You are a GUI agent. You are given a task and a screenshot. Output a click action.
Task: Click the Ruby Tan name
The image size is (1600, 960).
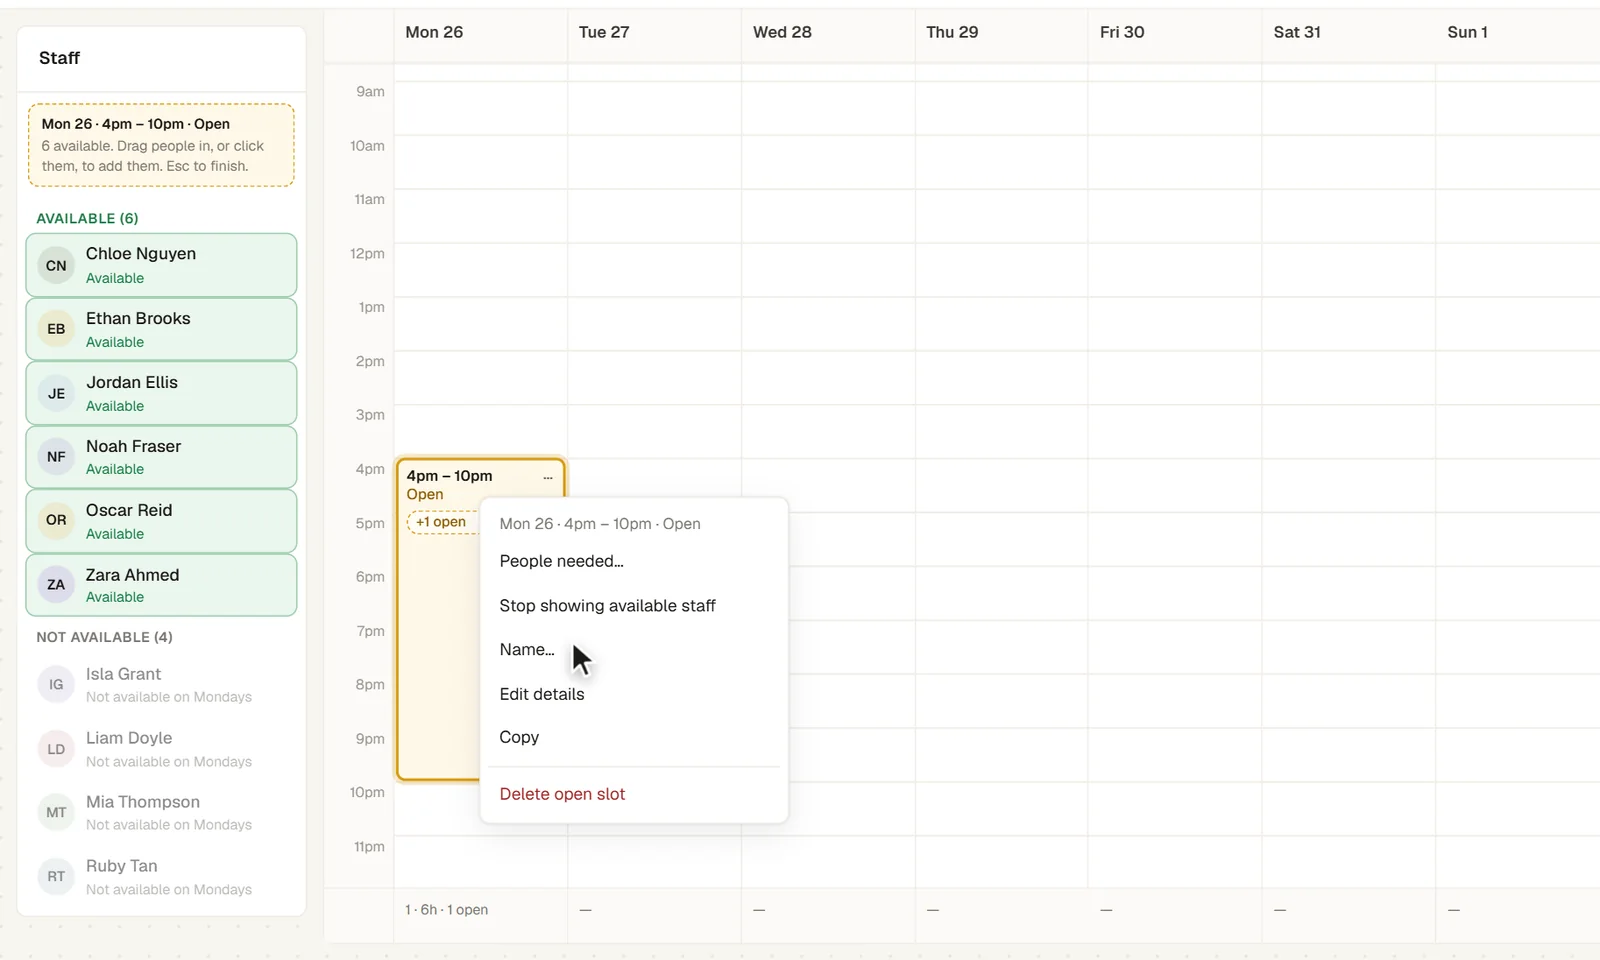pyautogui.click(x=121, y=866)
